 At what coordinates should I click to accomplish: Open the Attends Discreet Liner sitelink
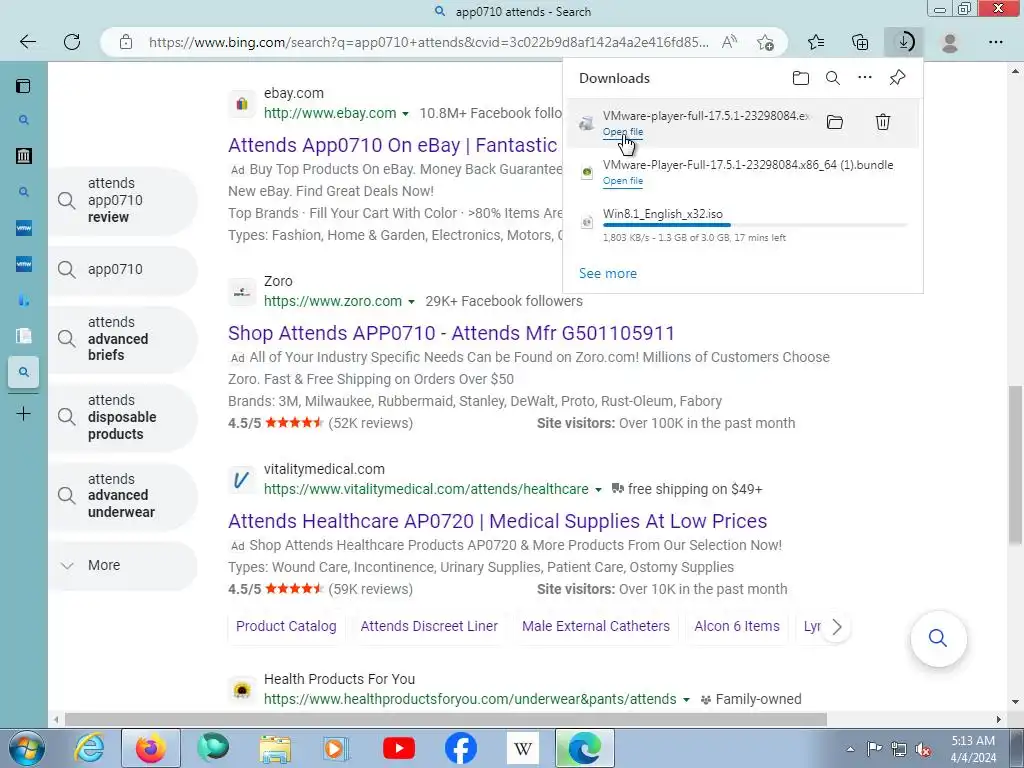pyautogui.click(x=429, y=626)
